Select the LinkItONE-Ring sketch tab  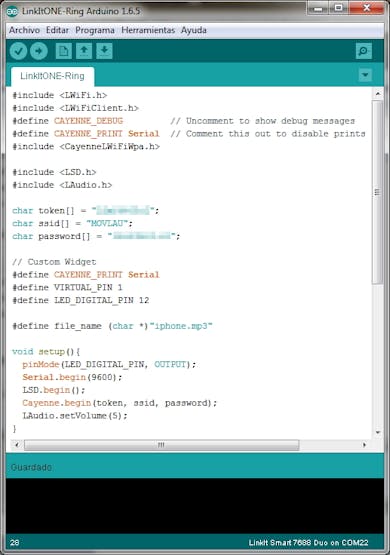[x=52, y=76]
